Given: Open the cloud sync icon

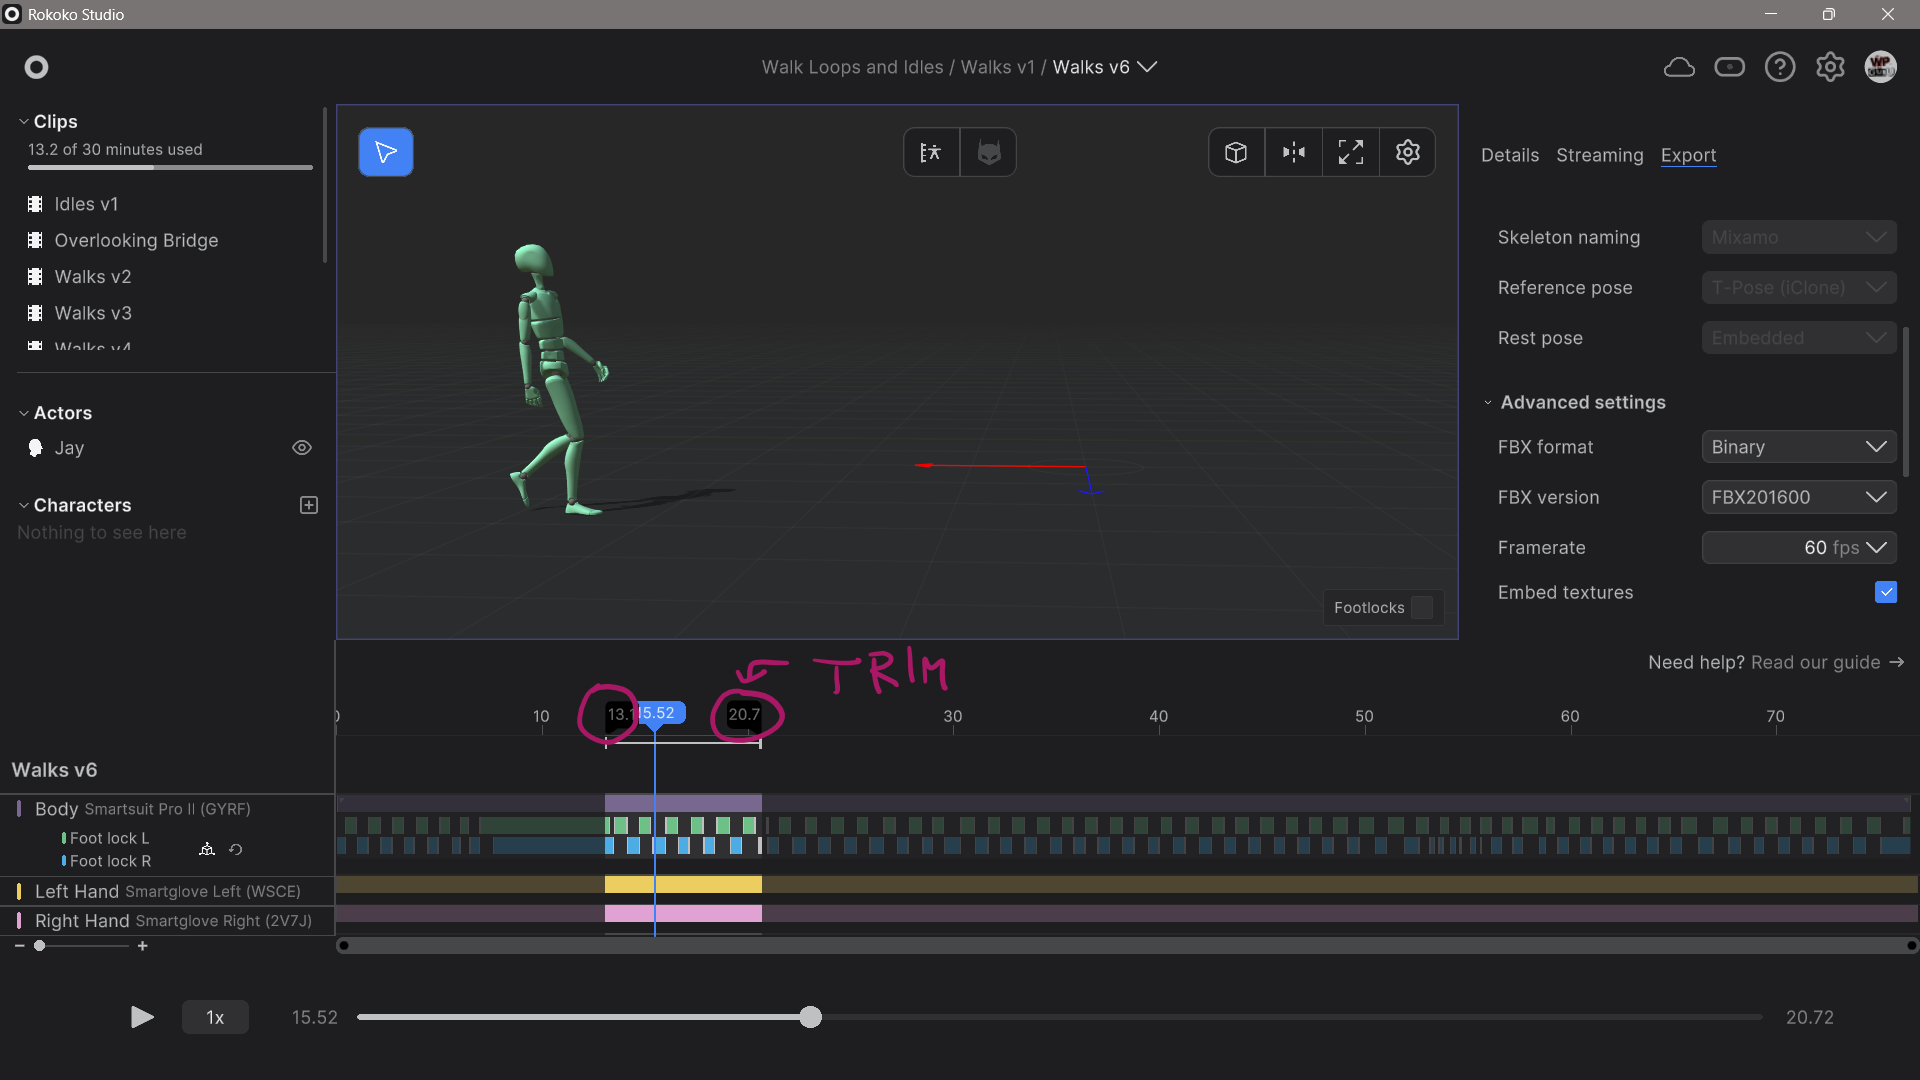Looking at the screenshot, I should [x=1679, y=67].
